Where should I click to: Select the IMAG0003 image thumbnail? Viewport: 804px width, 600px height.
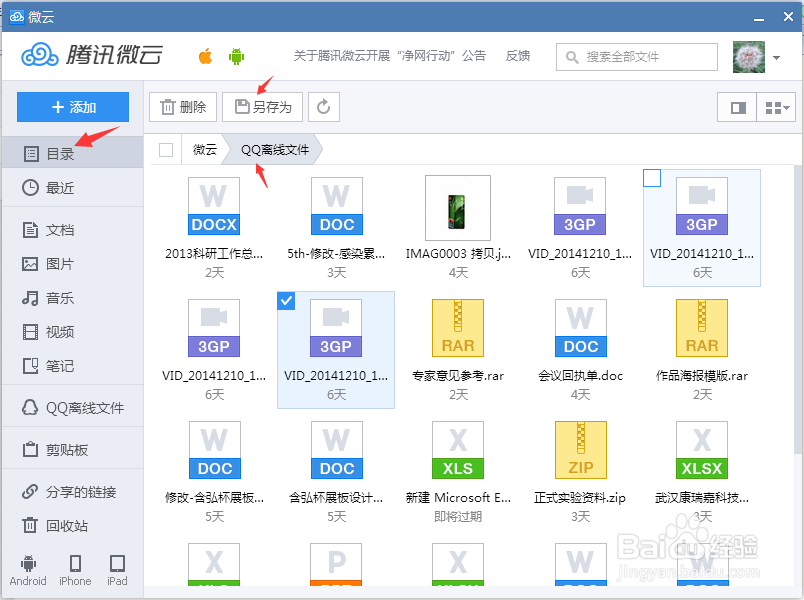click(458, 208)
